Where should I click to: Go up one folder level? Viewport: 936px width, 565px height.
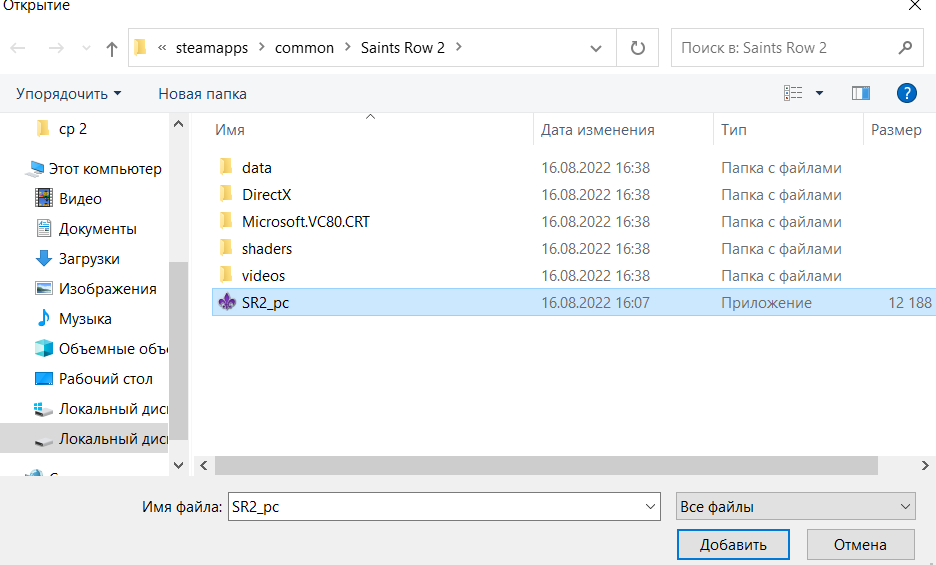(x=112, y=48)
